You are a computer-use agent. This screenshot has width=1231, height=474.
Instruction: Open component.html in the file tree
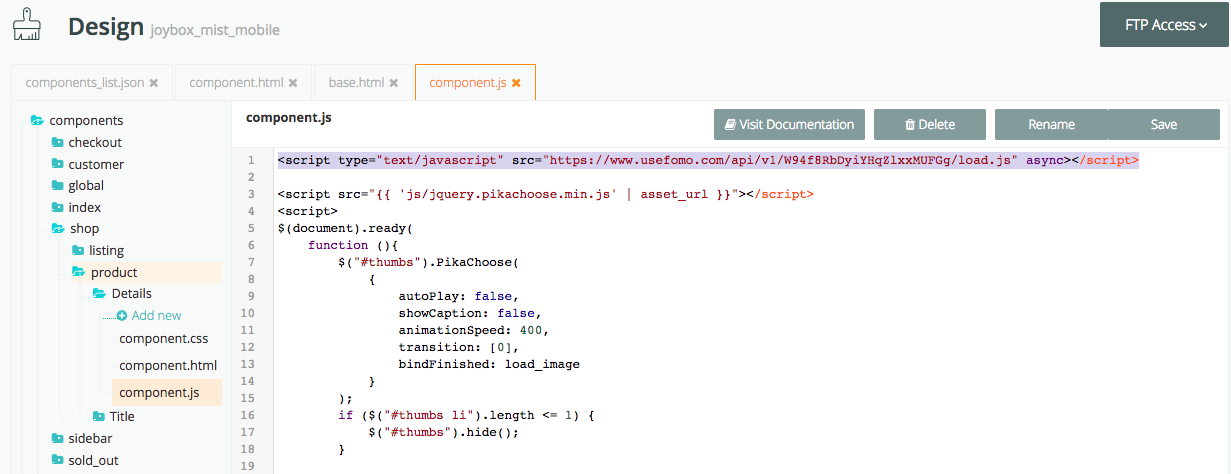point(168,365)
